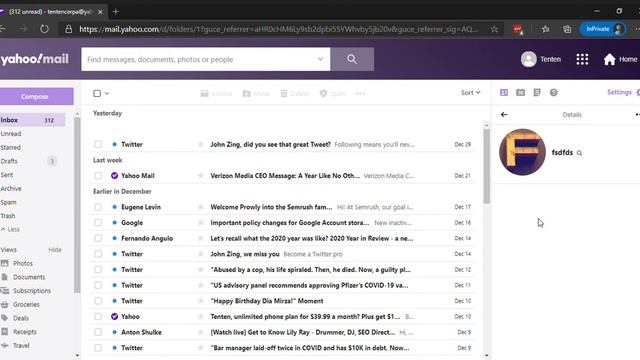Open the Drafts folder

[x=9, y=161]
